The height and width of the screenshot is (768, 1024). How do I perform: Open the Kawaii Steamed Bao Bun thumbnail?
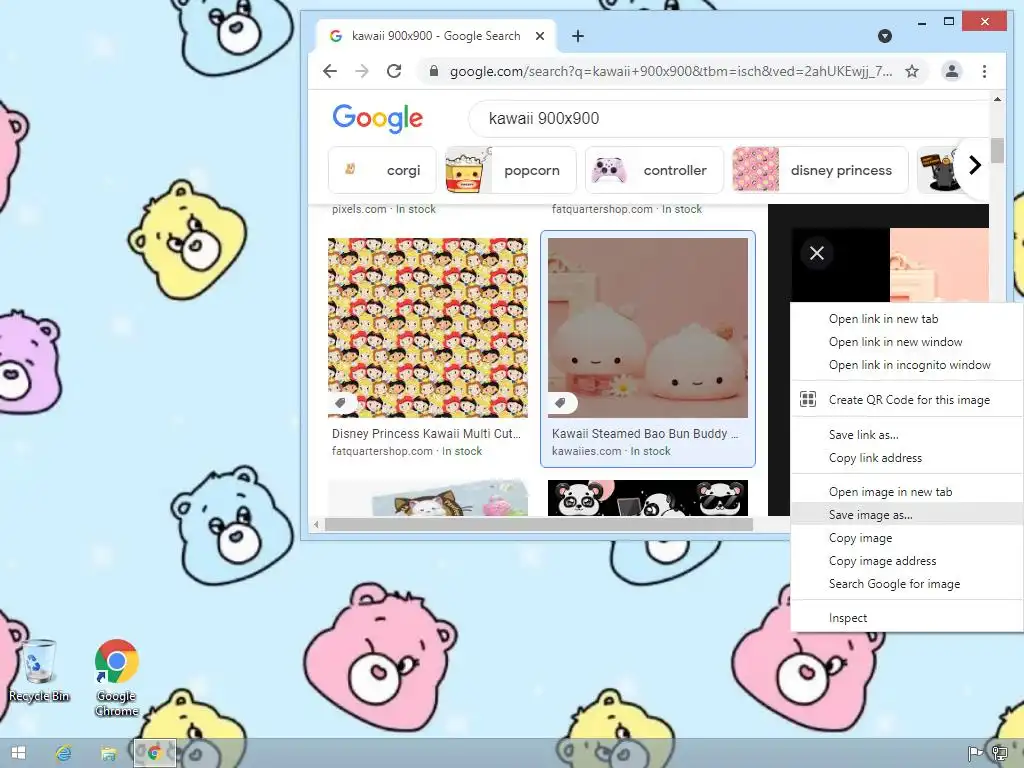[648, 327]
